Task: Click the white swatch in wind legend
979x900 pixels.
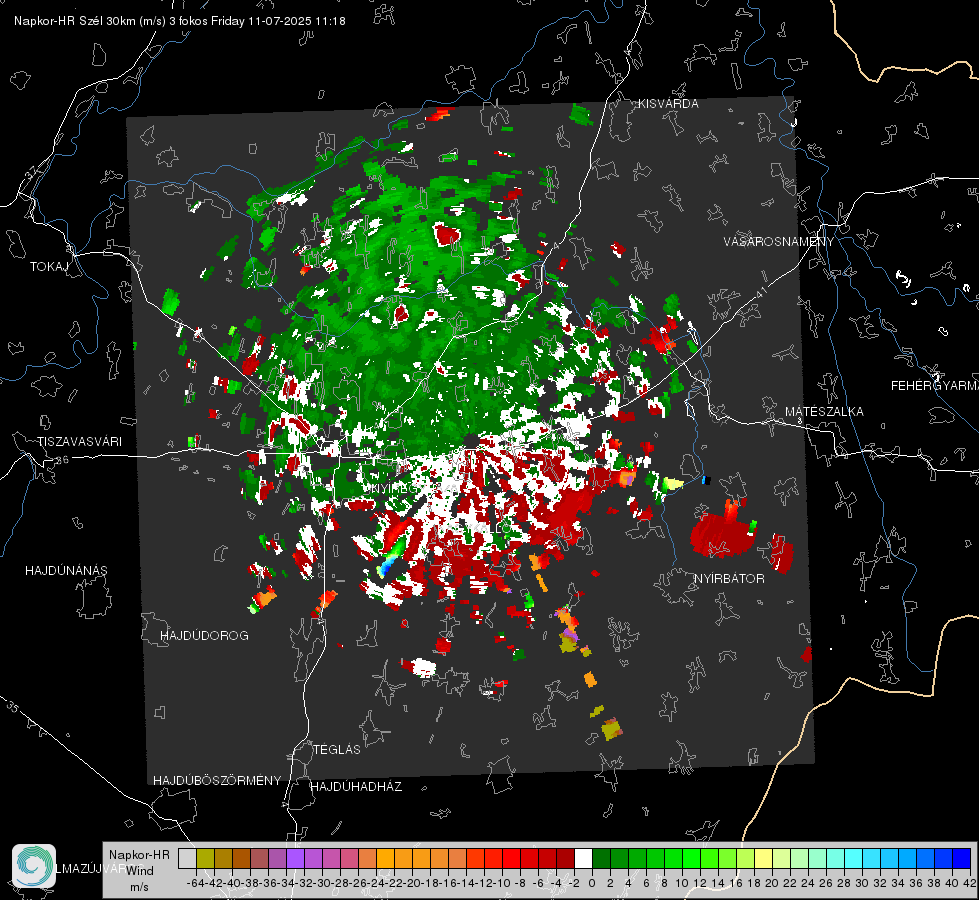Action: pos(583,859)
